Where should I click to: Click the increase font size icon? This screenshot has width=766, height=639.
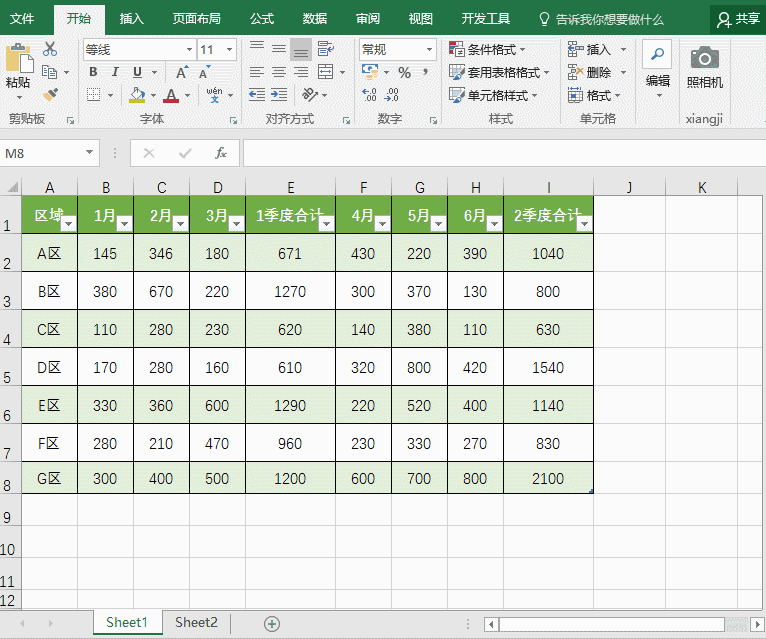181,72
